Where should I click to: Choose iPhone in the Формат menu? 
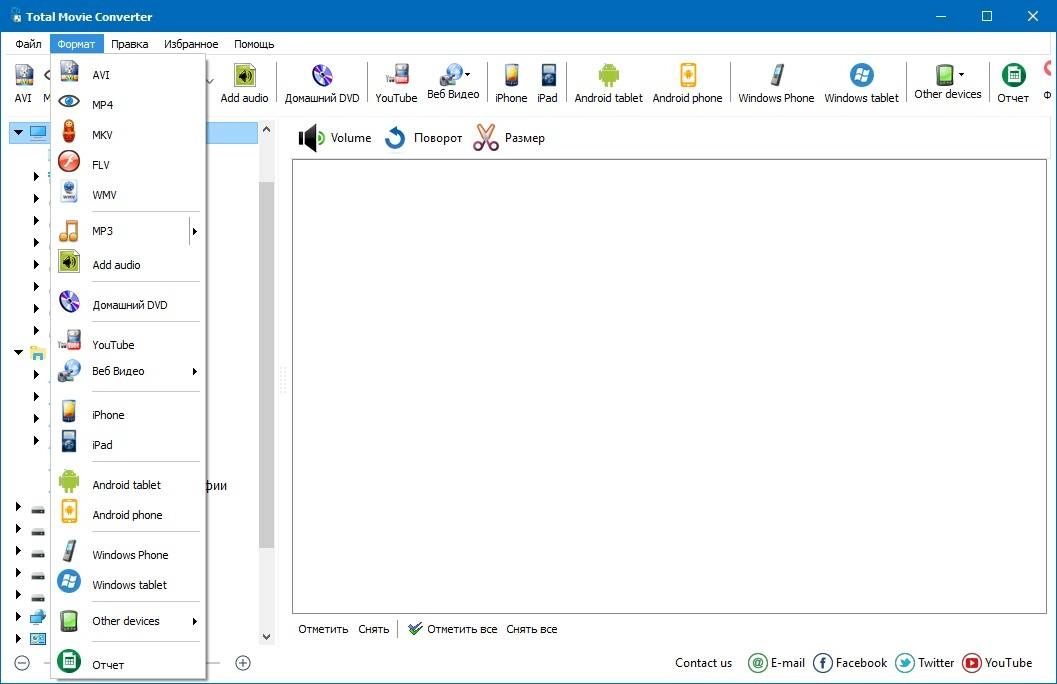128,414
